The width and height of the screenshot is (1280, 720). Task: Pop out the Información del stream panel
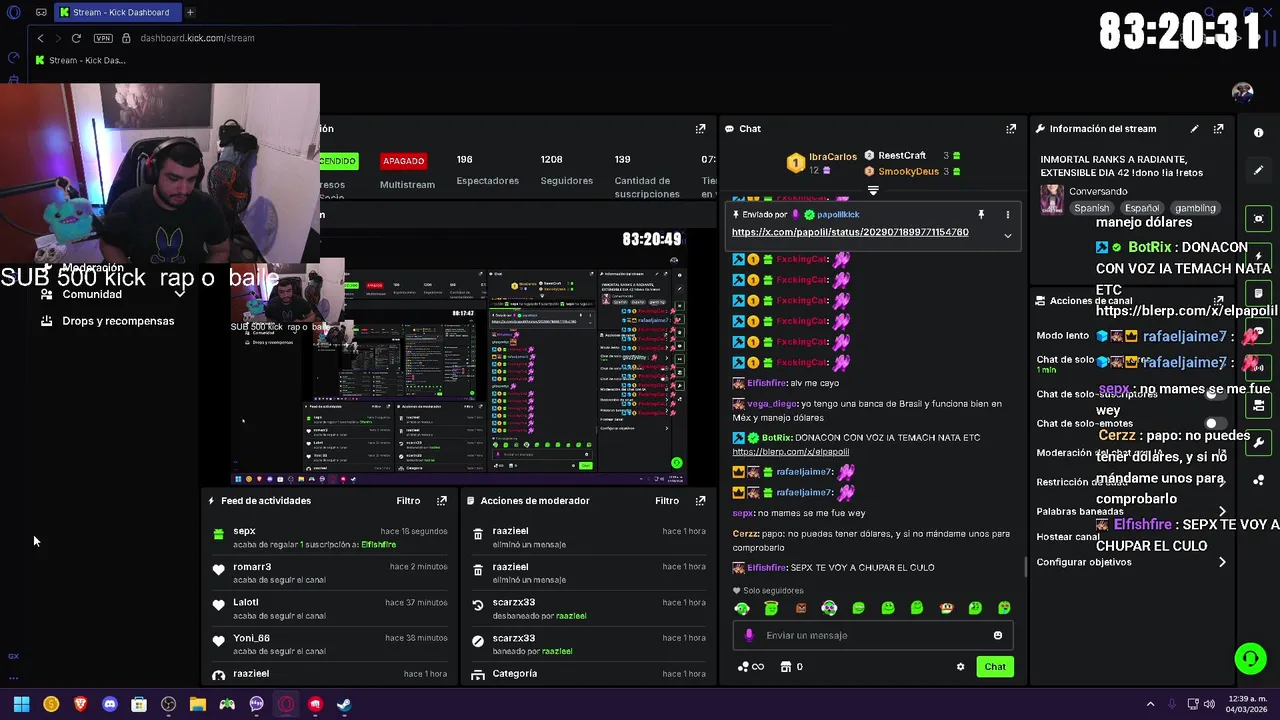tap(1218, 129)
